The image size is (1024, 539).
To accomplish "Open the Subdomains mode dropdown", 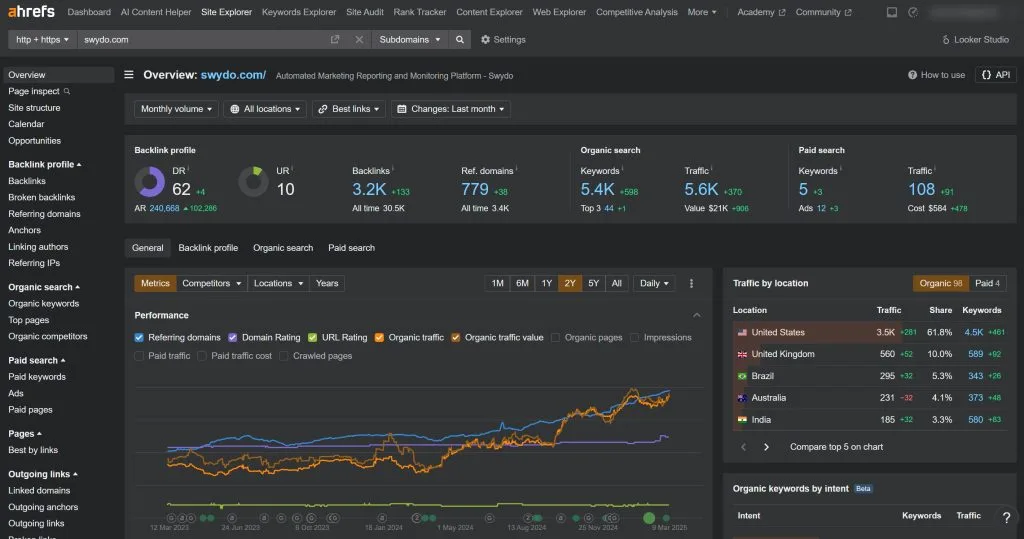I will 409,39.
